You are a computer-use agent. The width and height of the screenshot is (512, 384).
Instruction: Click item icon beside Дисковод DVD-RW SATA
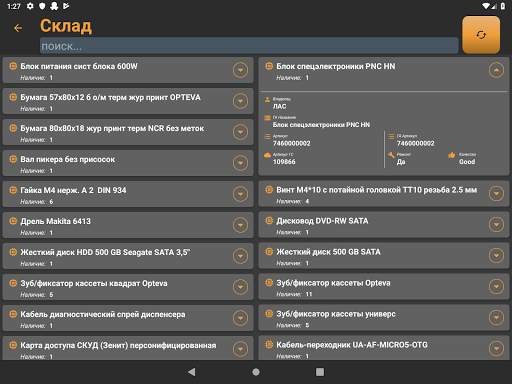coord(269,221)
